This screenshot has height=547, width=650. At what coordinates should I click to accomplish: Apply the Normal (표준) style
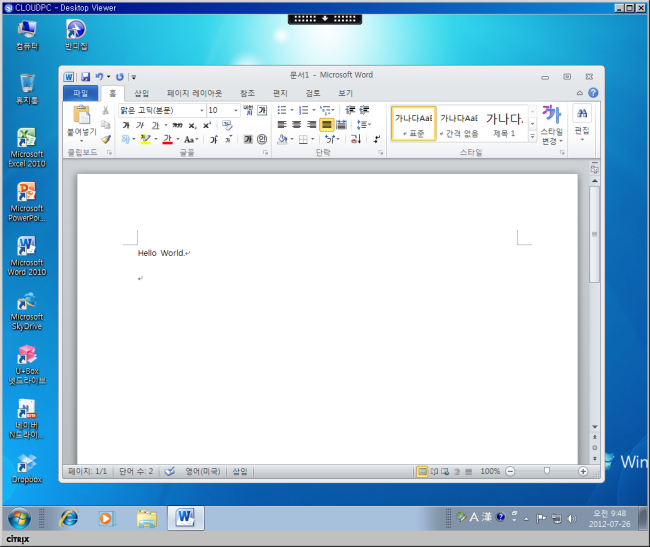pos(413,124)
